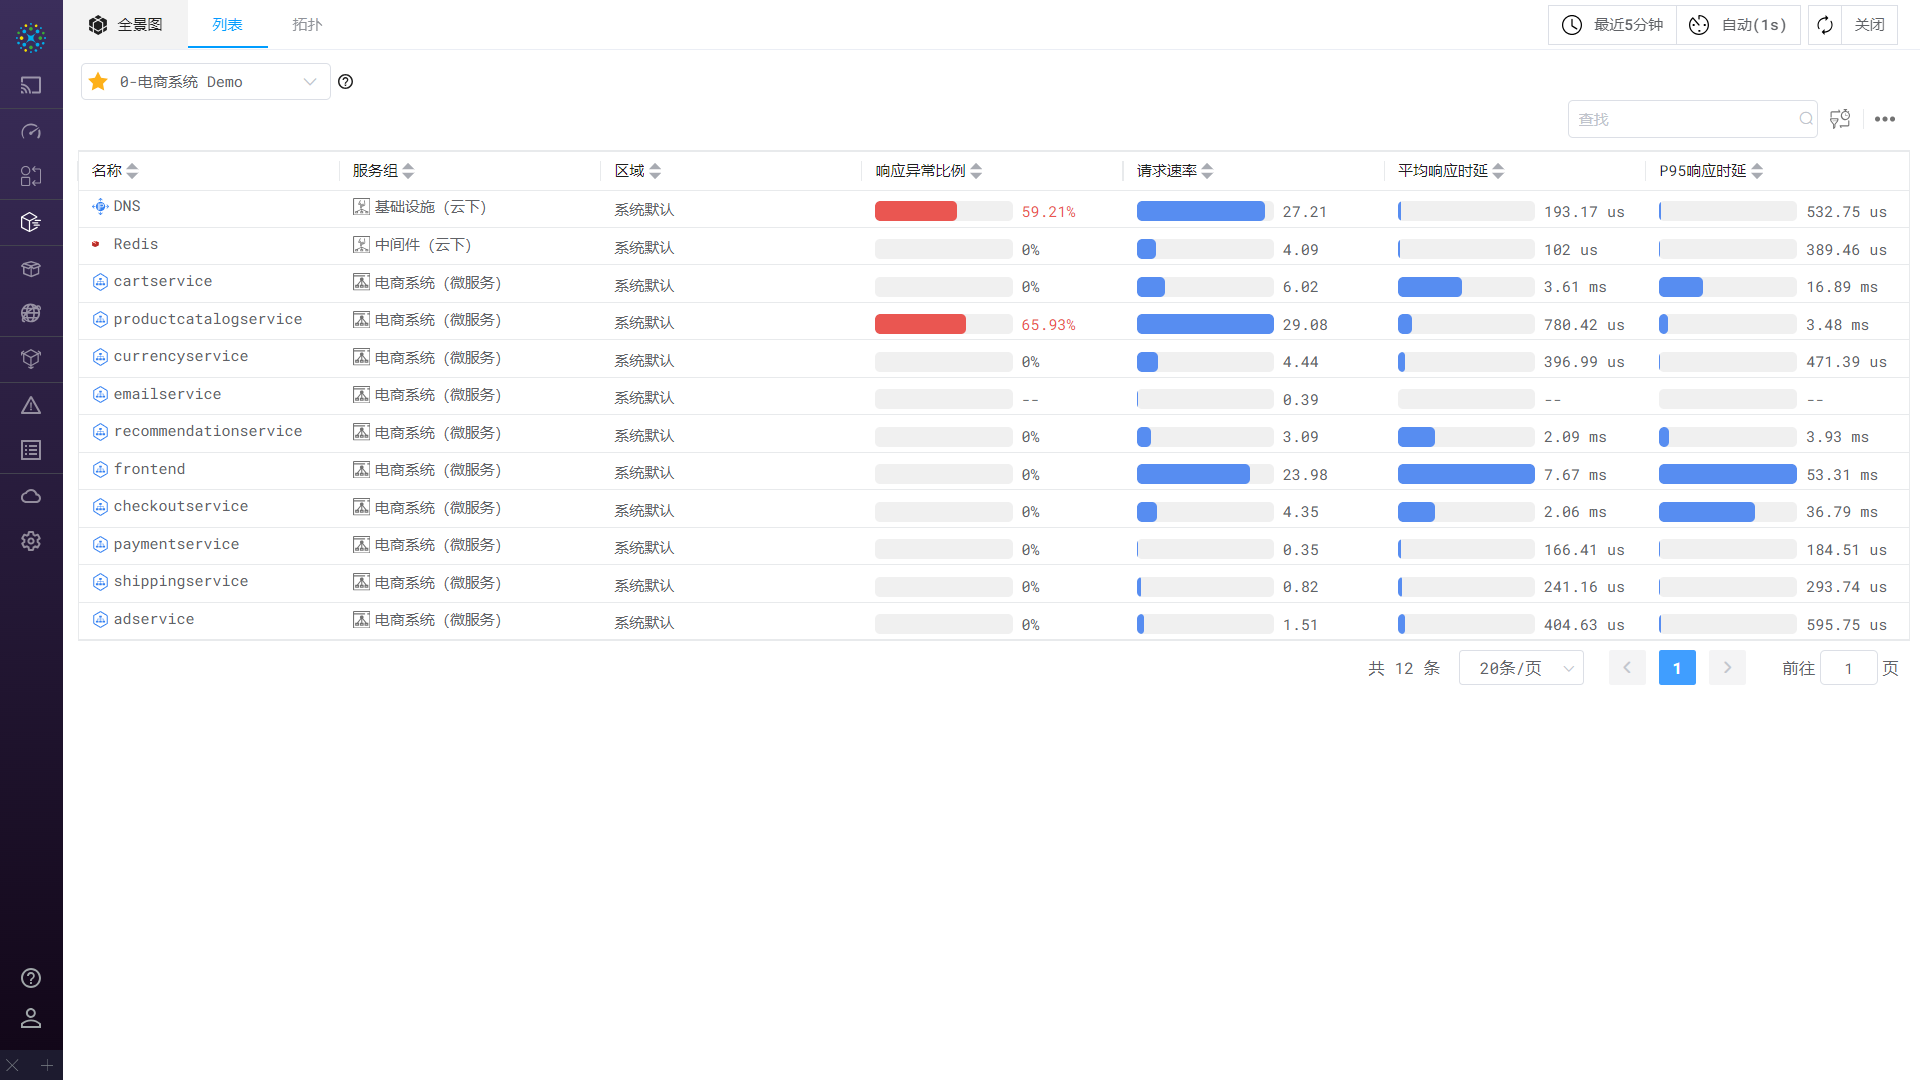Image resolution: width=1920 pixels, height=1080 pixels.
Task: Click the help question mark beside selector
Action: 346,82
